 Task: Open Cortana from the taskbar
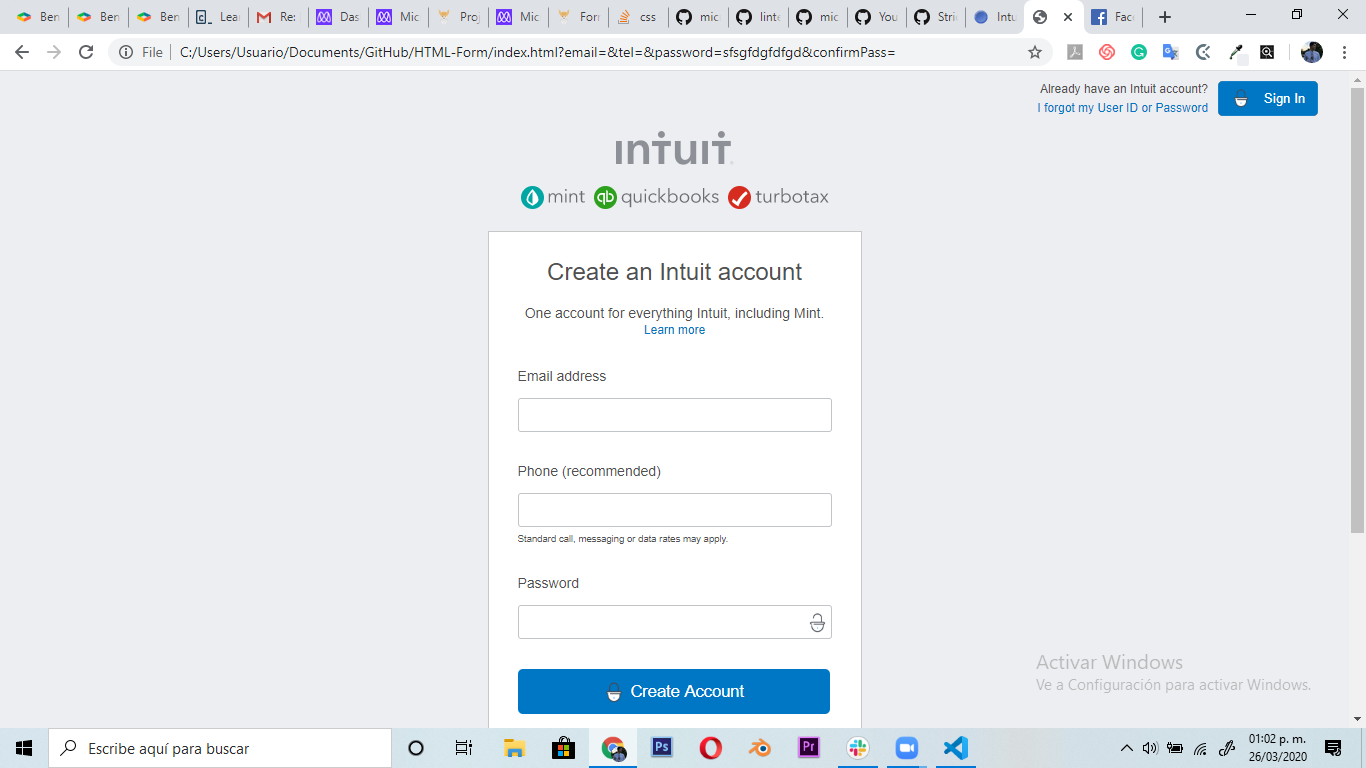coord(416,748)
